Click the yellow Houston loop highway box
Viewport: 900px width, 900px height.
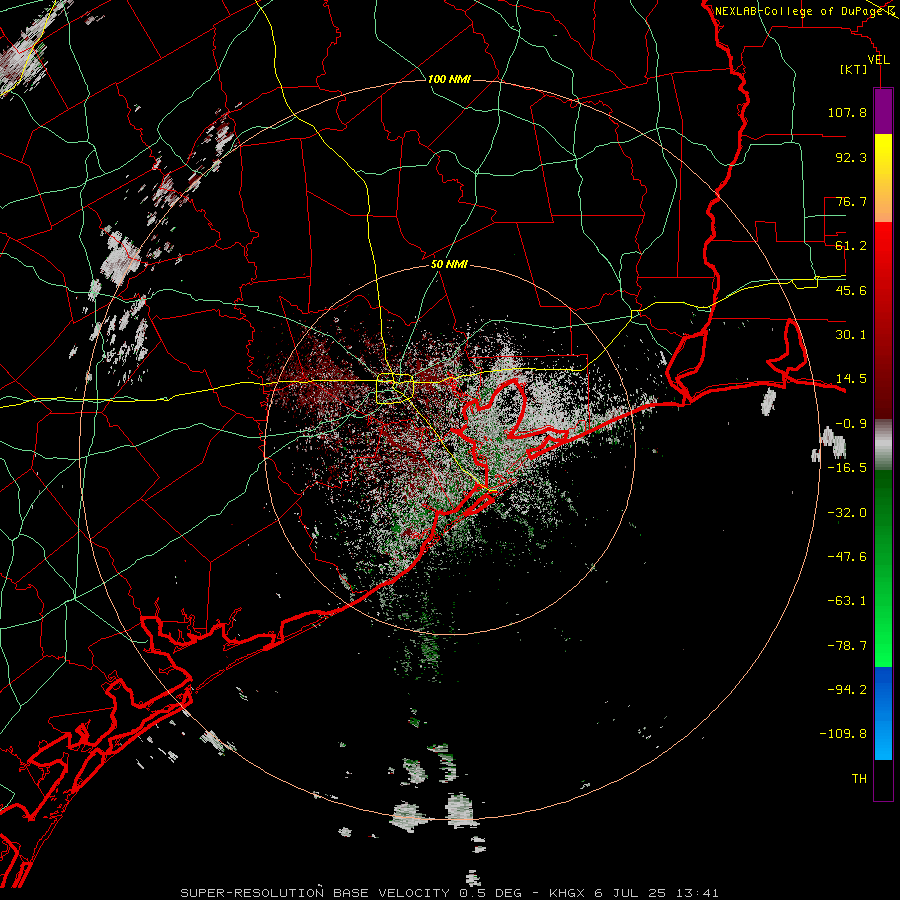pos(395,389)
